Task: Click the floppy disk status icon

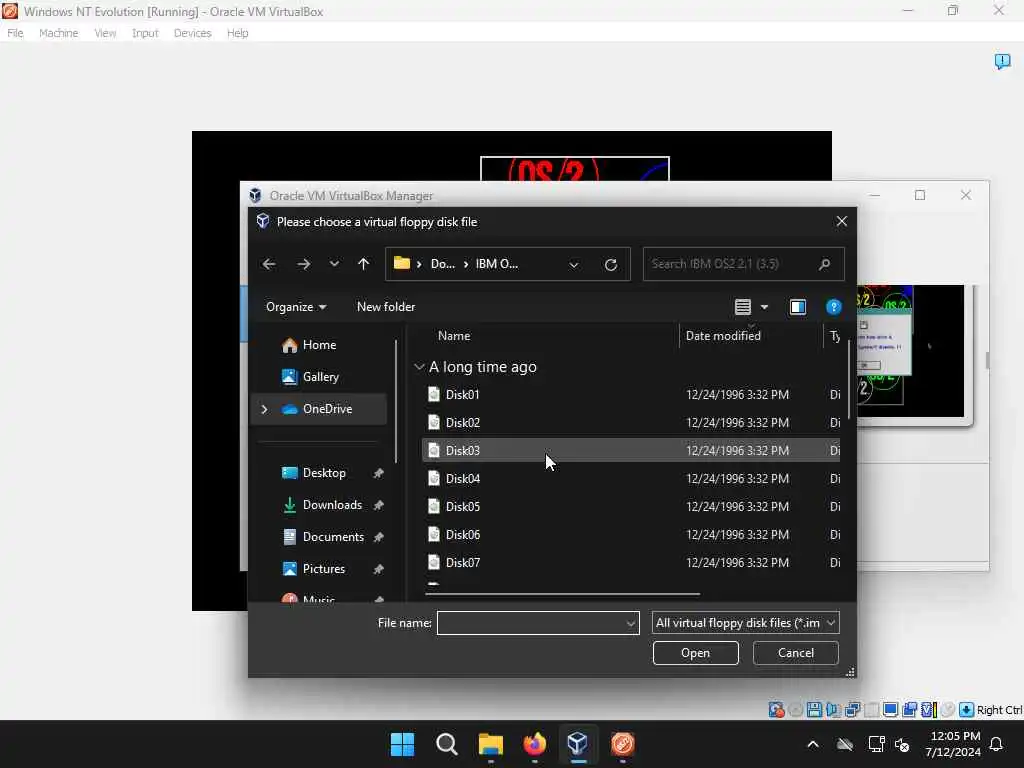Action: coord(814,710)
